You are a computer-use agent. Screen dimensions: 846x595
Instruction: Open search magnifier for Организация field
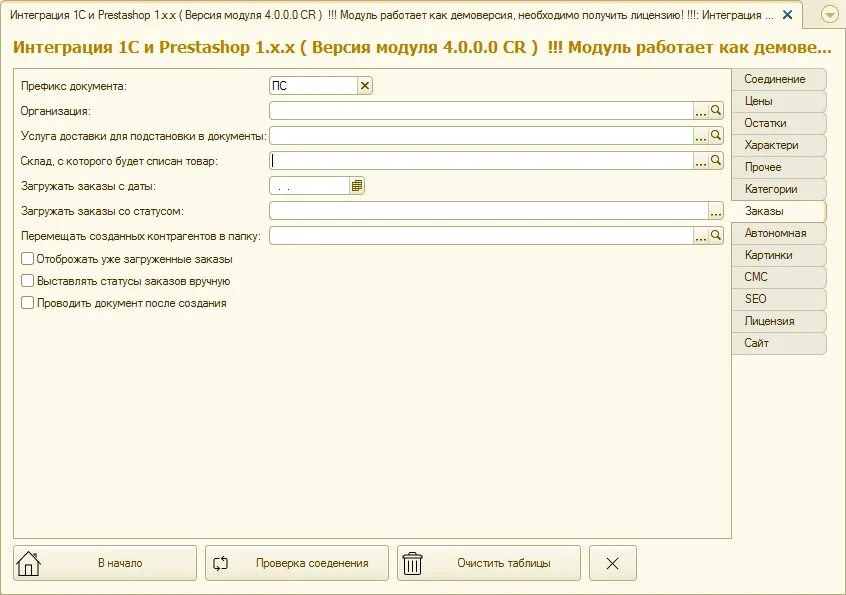click(715, 111)
